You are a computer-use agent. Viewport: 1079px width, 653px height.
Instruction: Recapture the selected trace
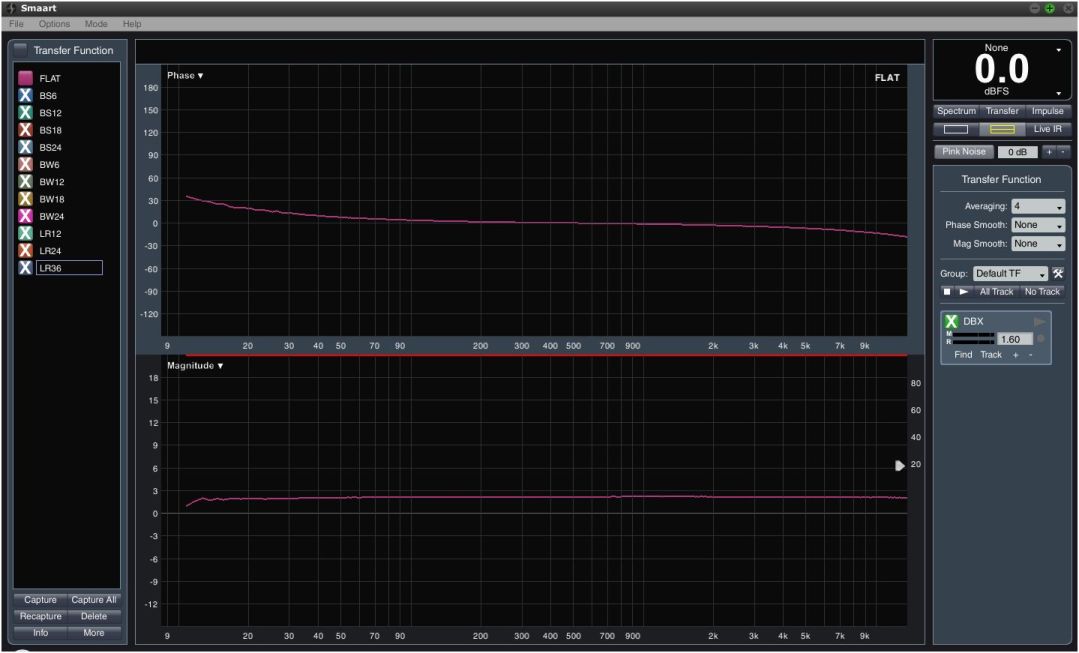40,617
